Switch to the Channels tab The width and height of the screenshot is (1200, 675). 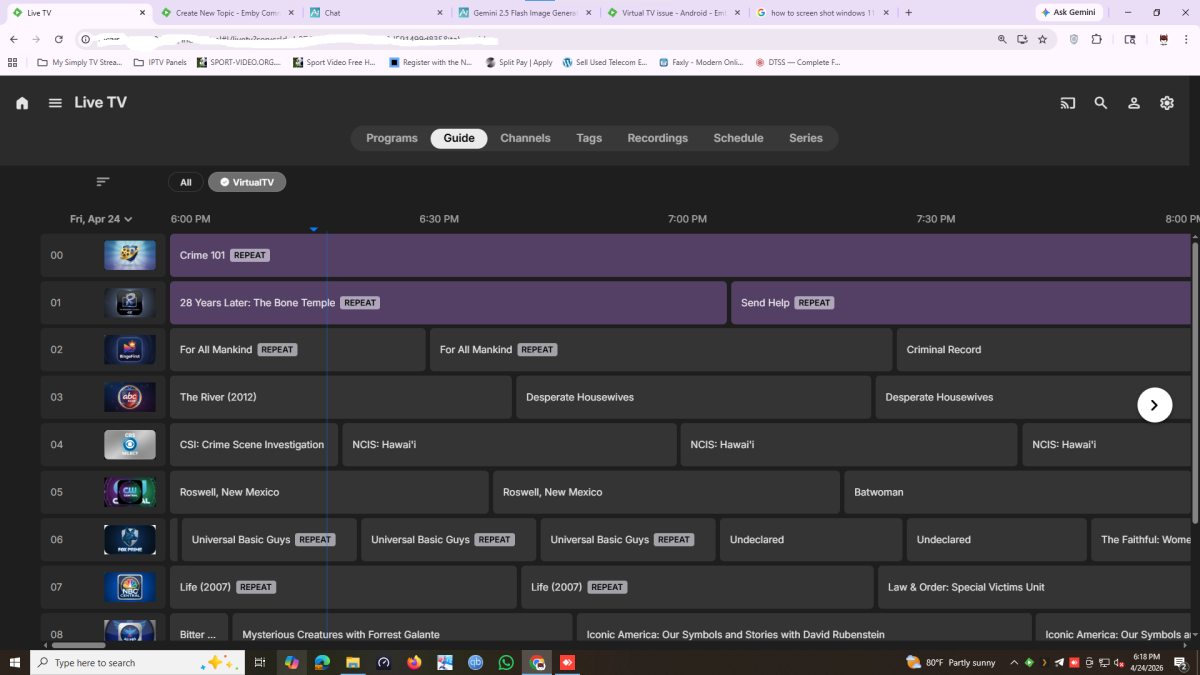[x=525, y=138]
